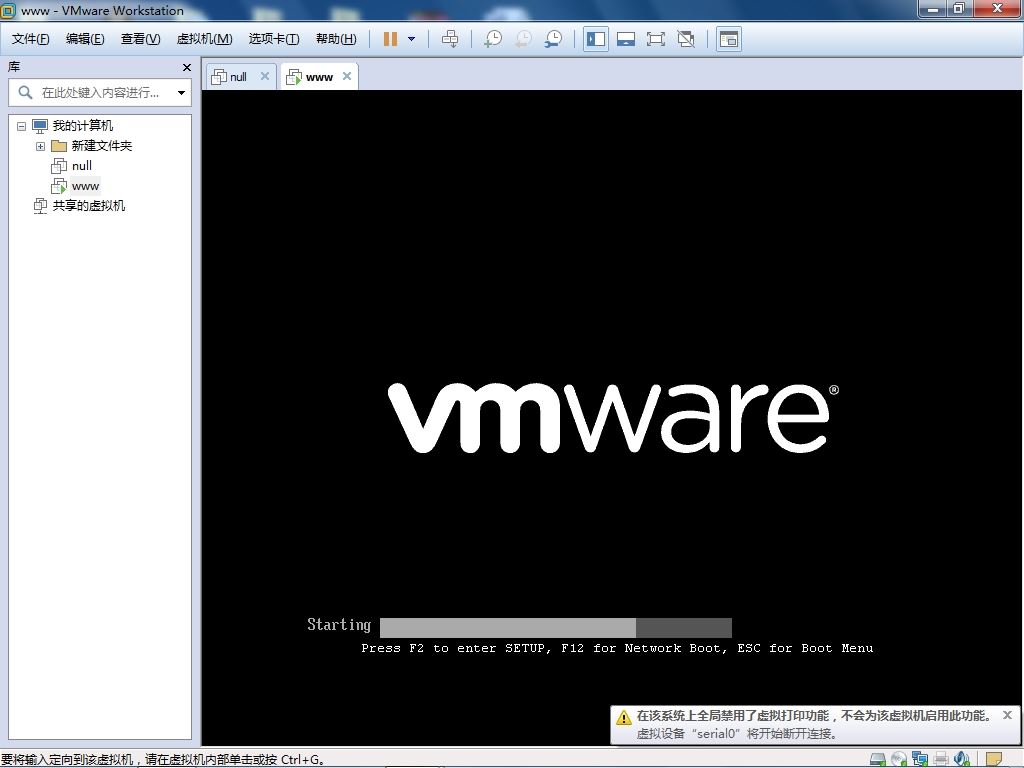
Task: Close the www tab
Action: point(347,76)
